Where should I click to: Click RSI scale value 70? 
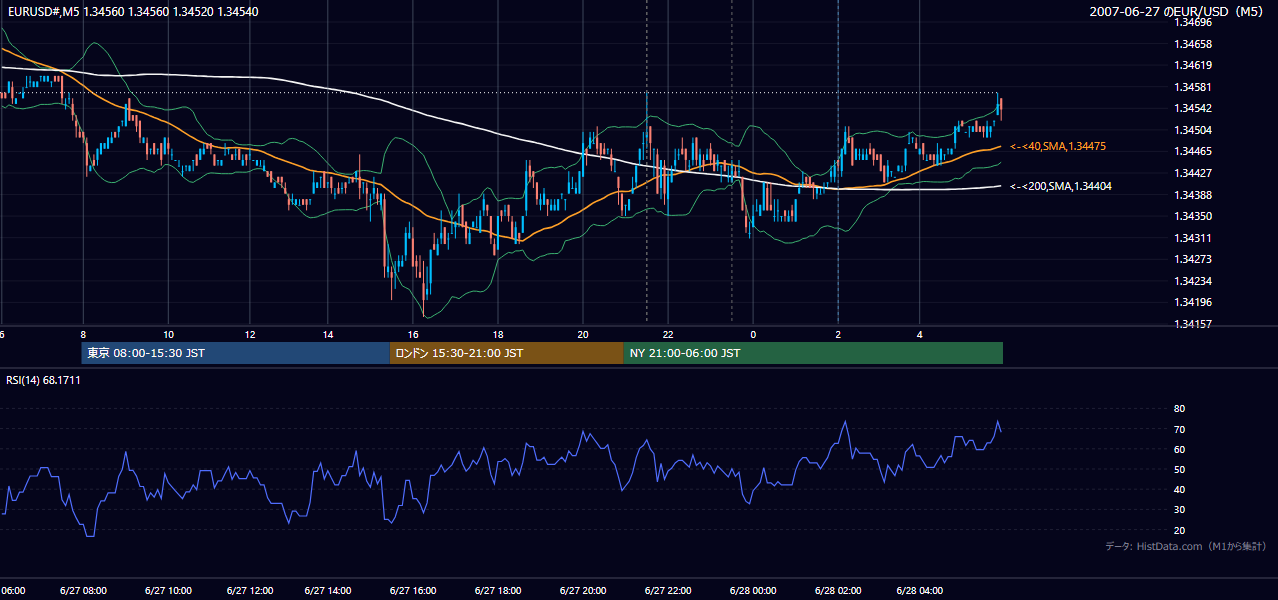click(1179, 429)
